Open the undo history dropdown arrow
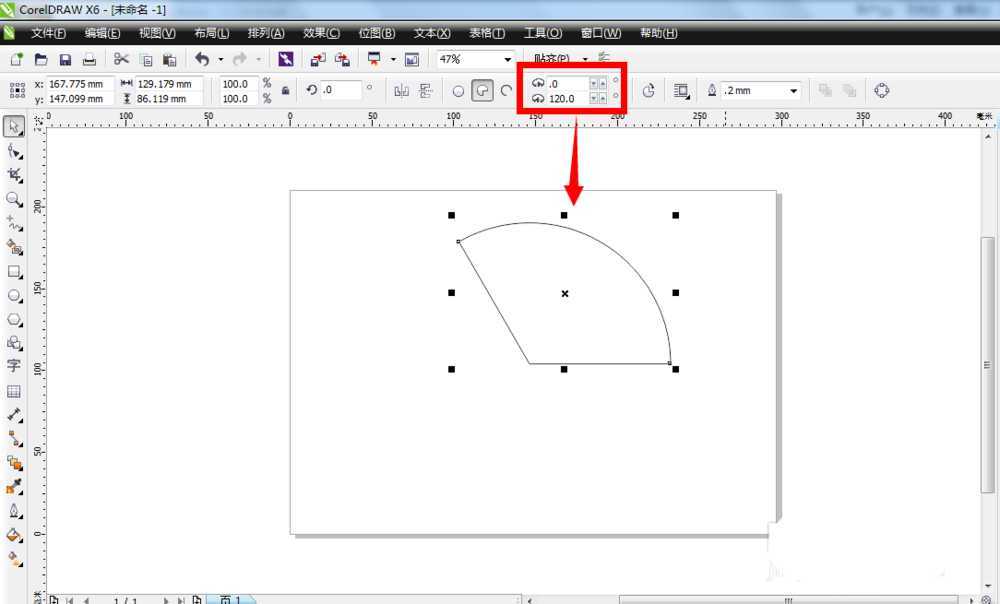This screenshot has height=604, width=1000. pyautogui.click(x=221, y=60)
